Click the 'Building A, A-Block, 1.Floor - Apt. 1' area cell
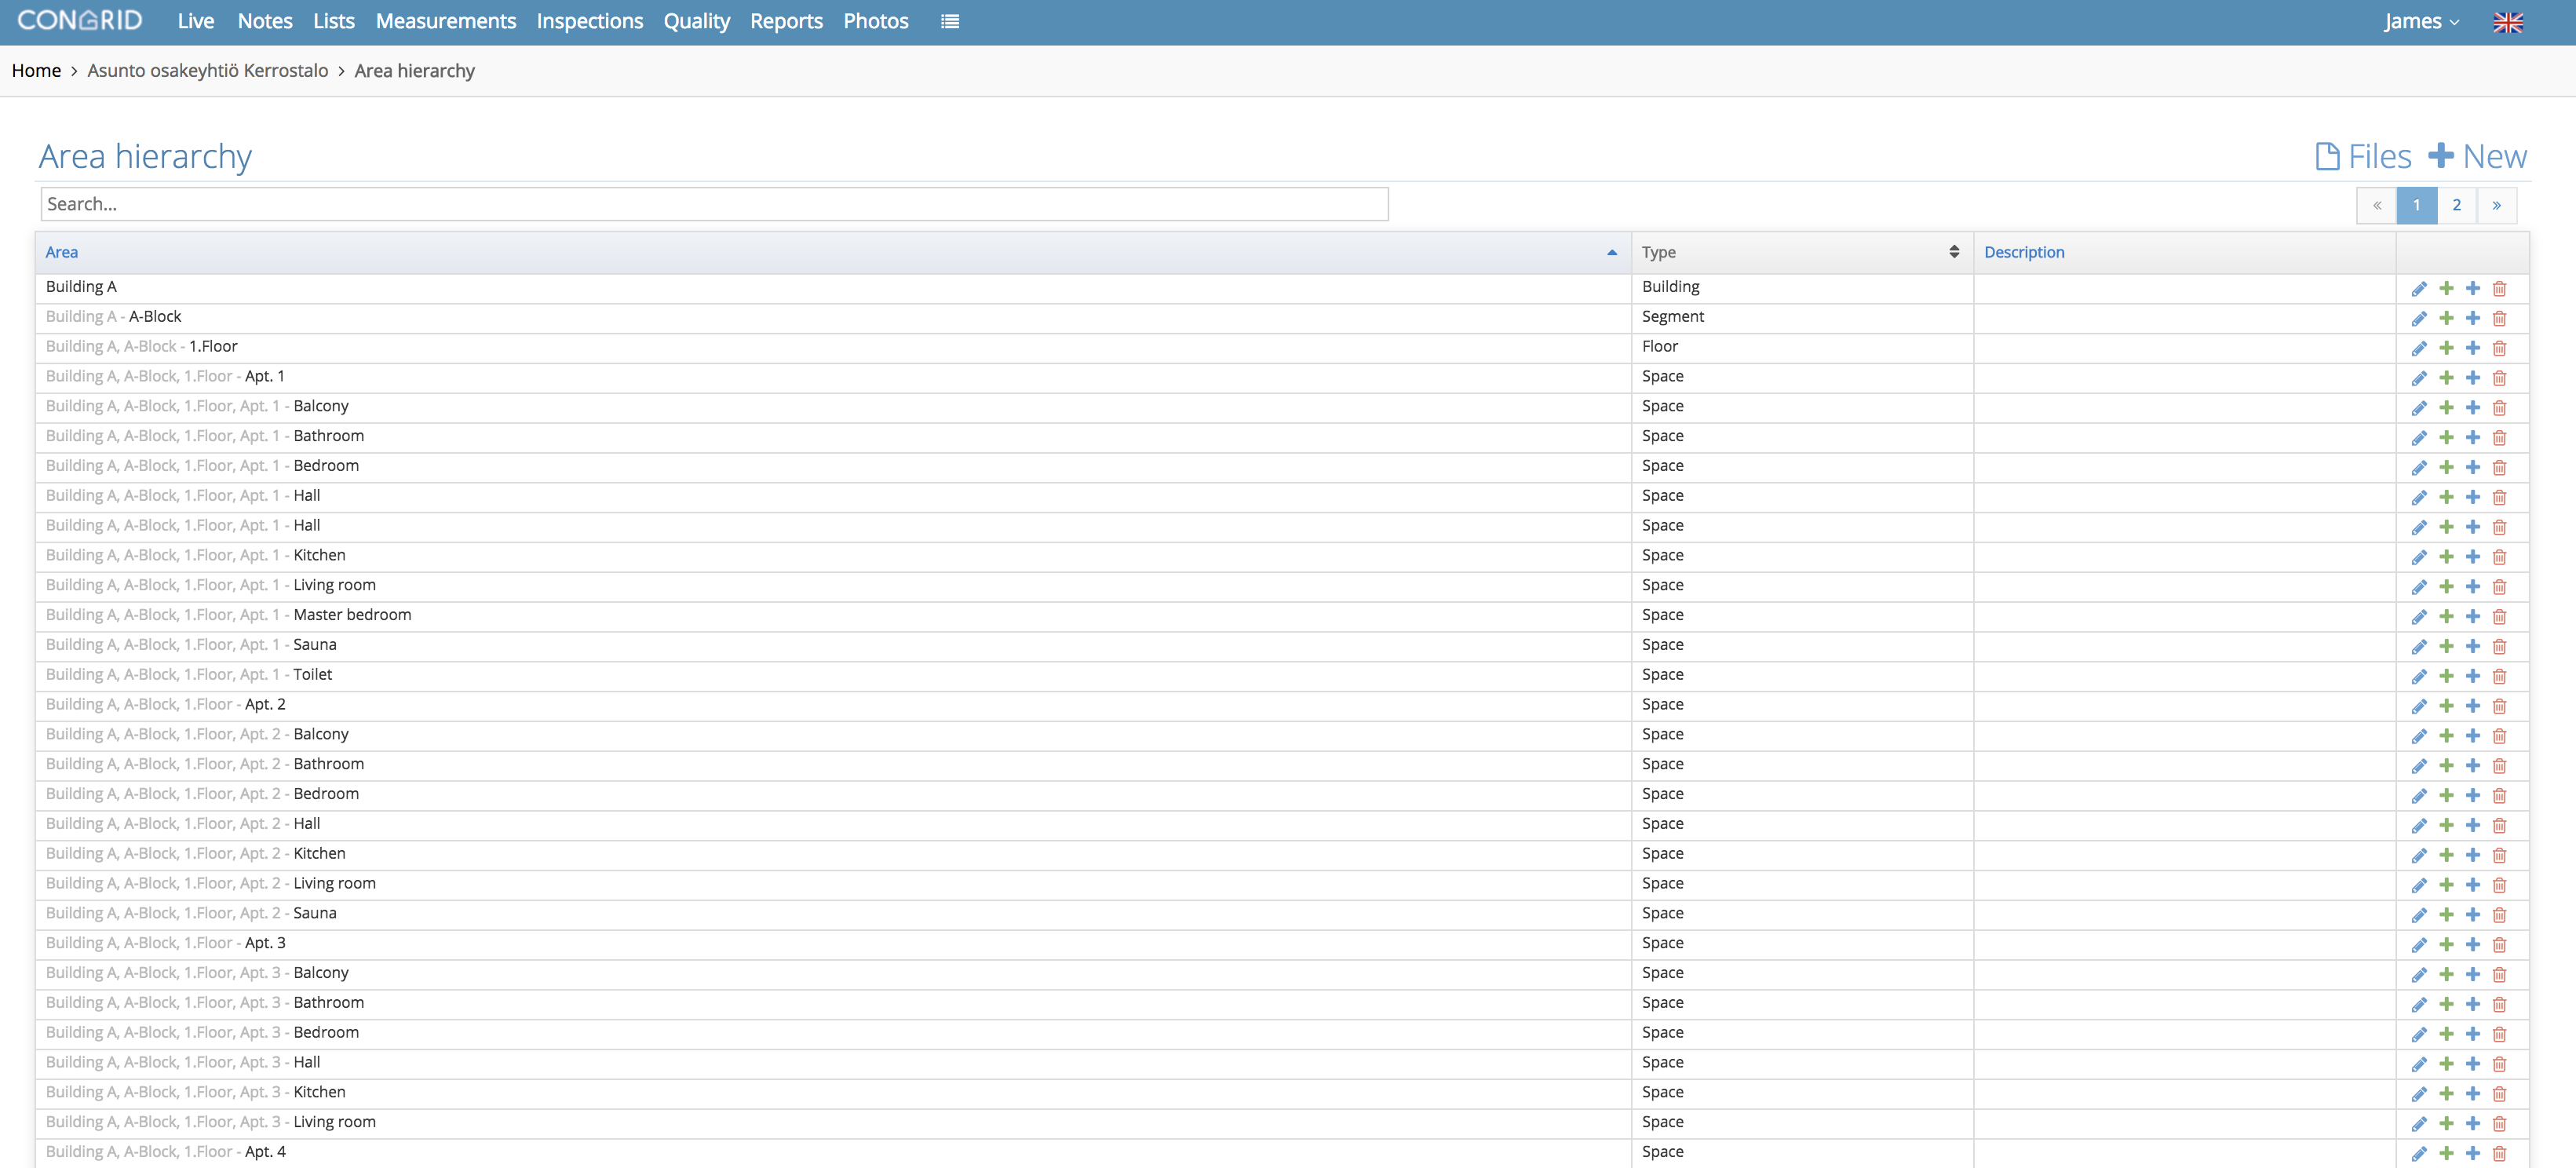Image resolution: width=2576 pixels, height=1168 pixels. tap(833, 377)
